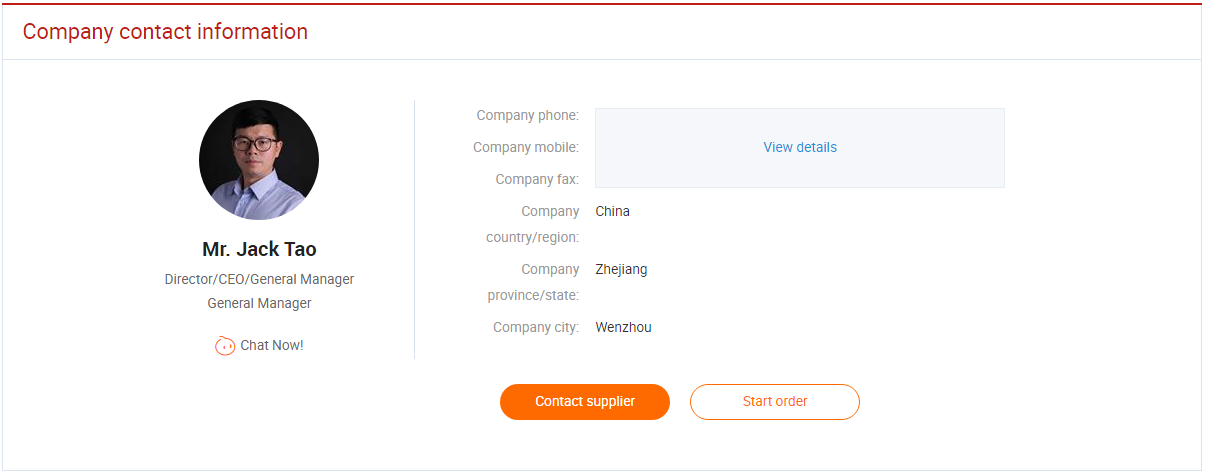The width and height of the screenshot is (1206, 474).
Task: Click the Company fax label
Action: (x=537, y=180)
